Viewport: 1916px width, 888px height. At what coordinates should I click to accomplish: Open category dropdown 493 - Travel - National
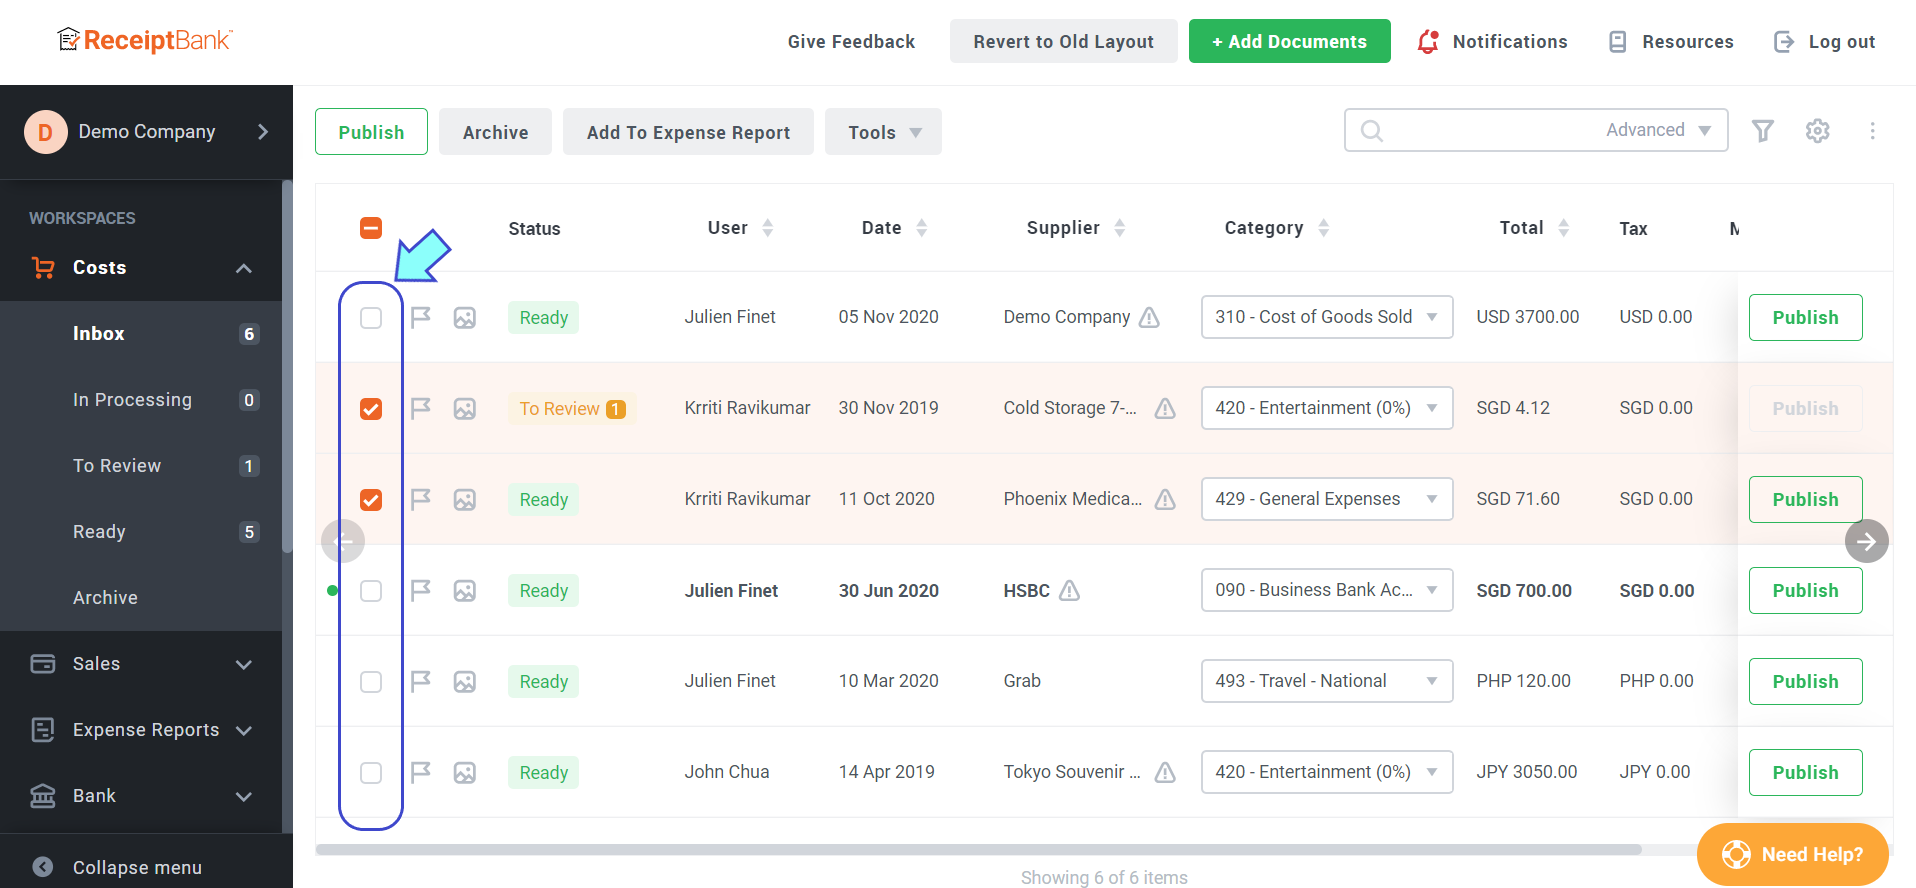coord(1327,681)
